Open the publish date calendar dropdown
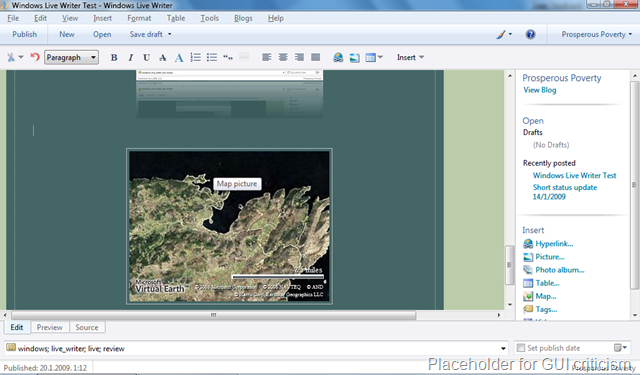Viewport: 640px width, 375px height. [x=620, y=348]
